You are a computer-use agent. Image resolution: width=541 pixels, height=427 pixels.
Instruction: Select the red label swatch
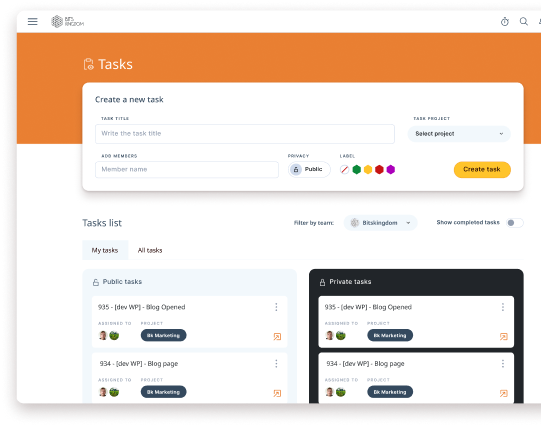click(x=379, y=169)
